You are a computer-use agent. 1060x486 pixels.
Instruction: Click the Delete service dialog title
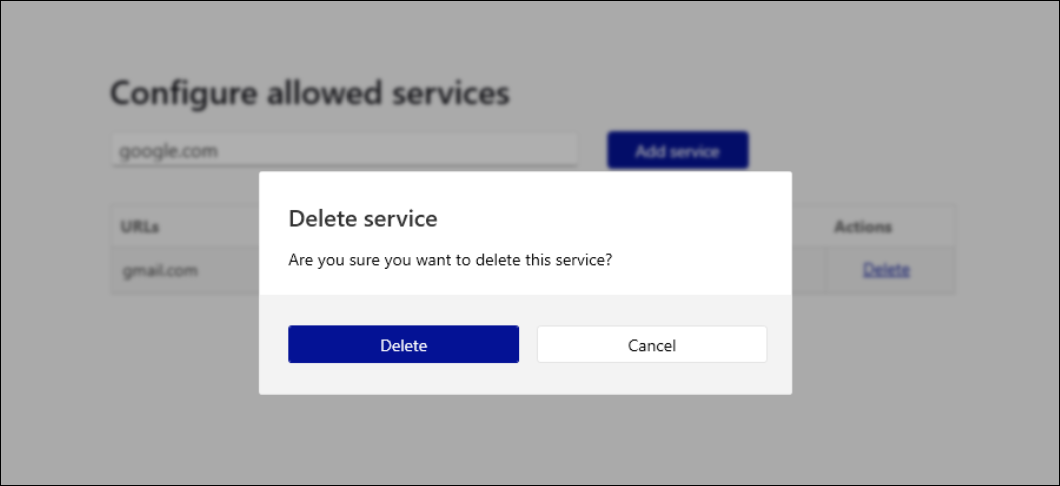coord(363,217)
